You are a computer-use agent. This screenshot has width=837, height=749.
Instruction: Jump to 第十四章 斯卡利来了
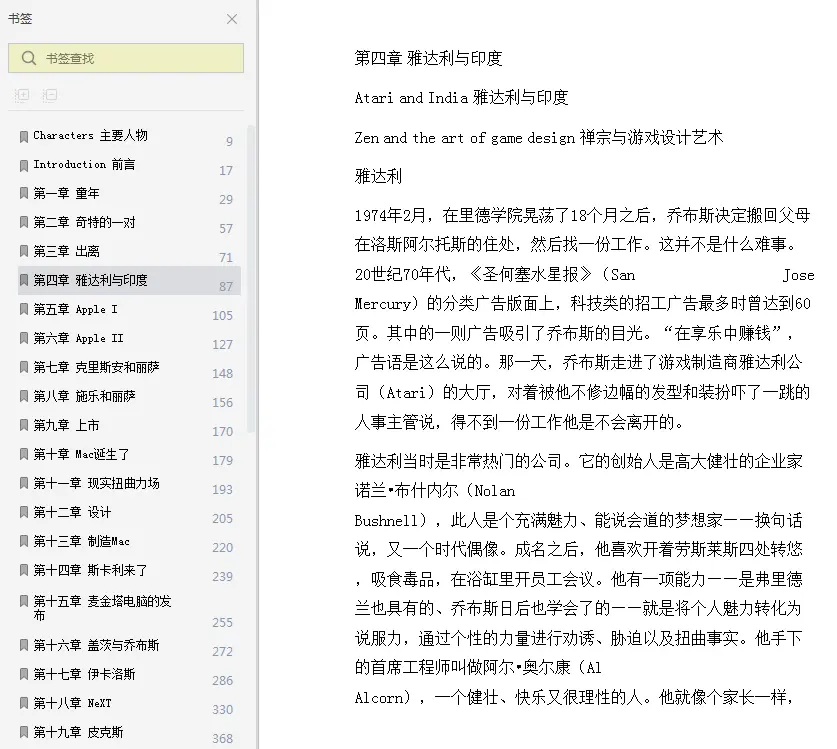pyautogui.click(x=90, y=570)
